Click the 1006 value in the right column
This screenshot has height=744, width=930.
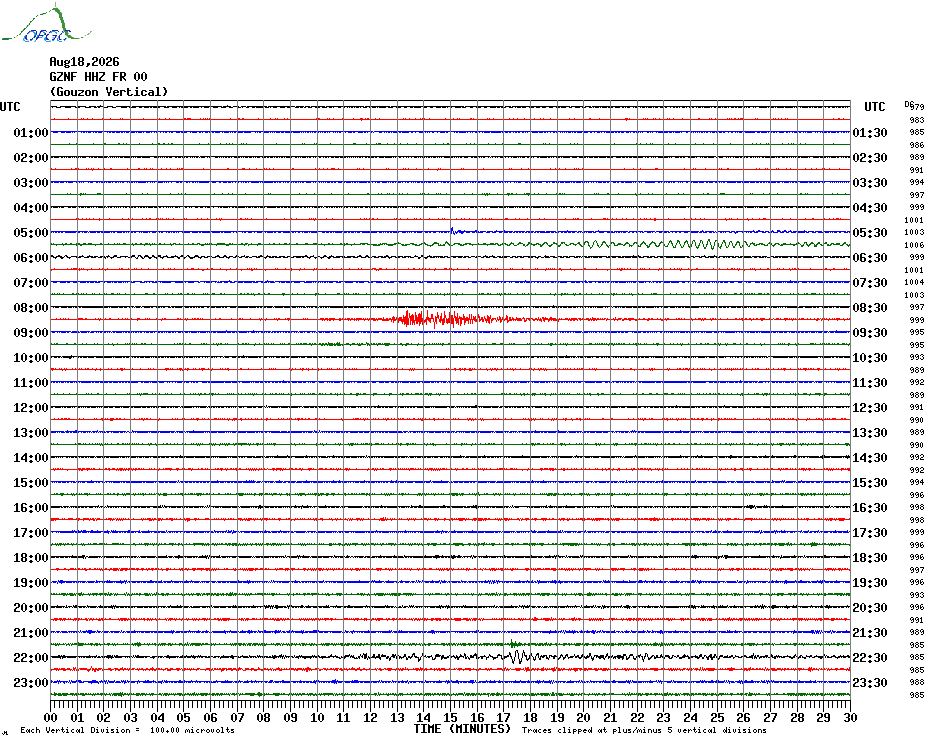[914, 245]
